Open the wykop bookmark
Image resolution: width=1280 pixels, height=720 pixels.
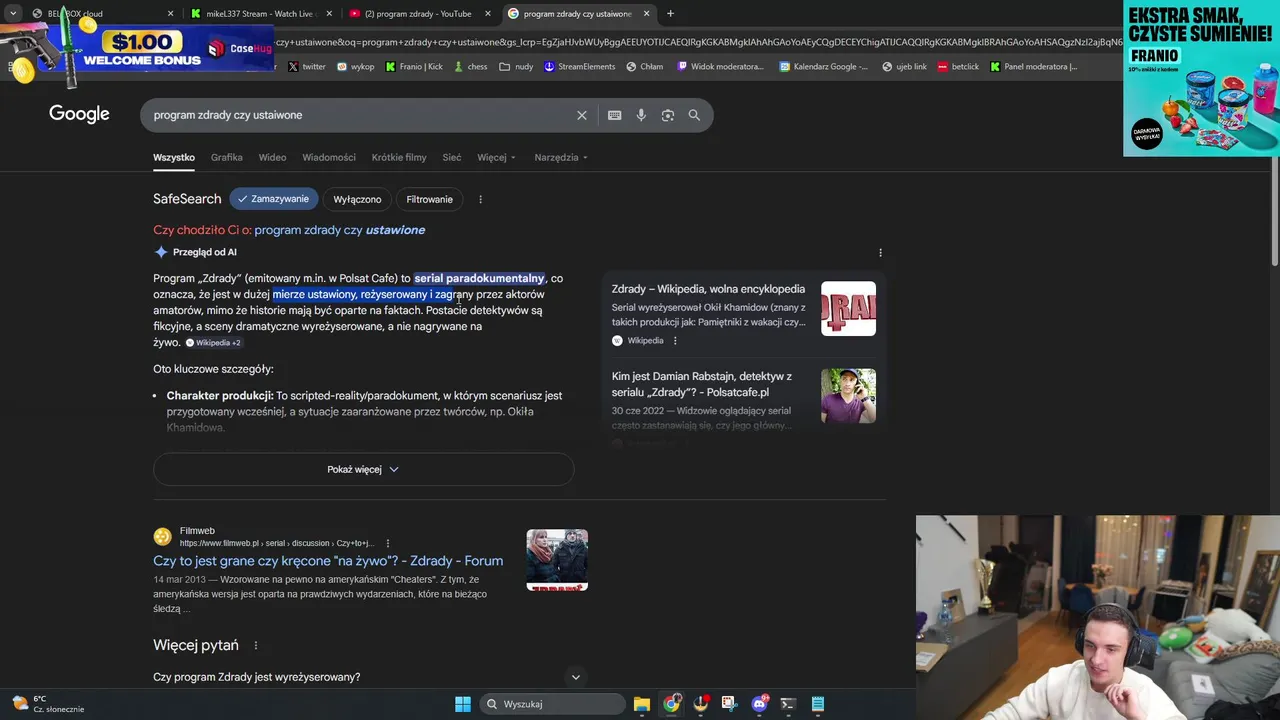[x=355, y=67]
